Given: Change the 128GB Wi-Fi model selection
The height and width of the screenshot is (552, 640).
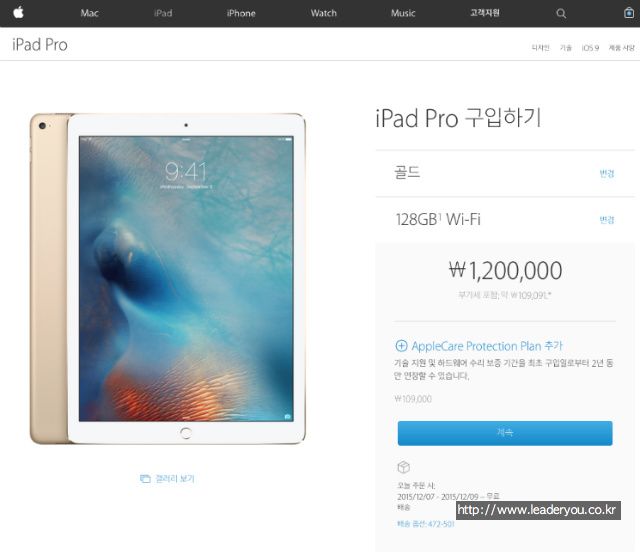Looking at the screenshot, I should coord(607,220).
